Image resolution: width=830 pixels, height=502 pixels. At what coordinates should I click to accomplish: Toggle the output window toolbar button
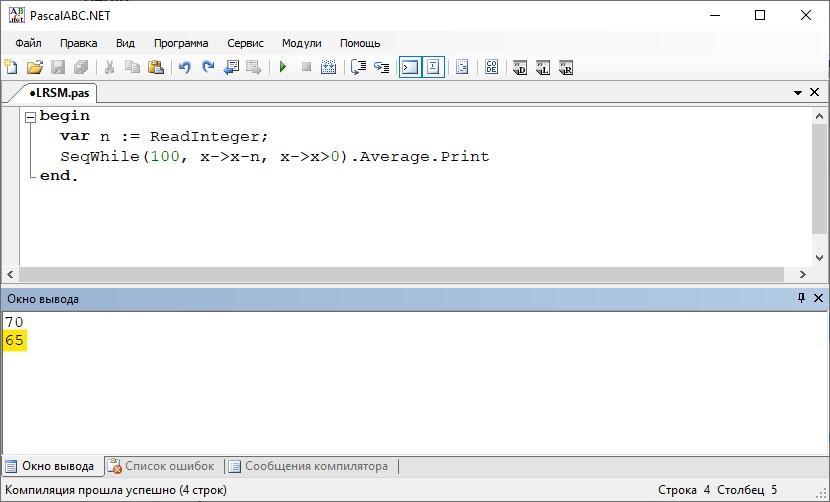click(410, 67)
